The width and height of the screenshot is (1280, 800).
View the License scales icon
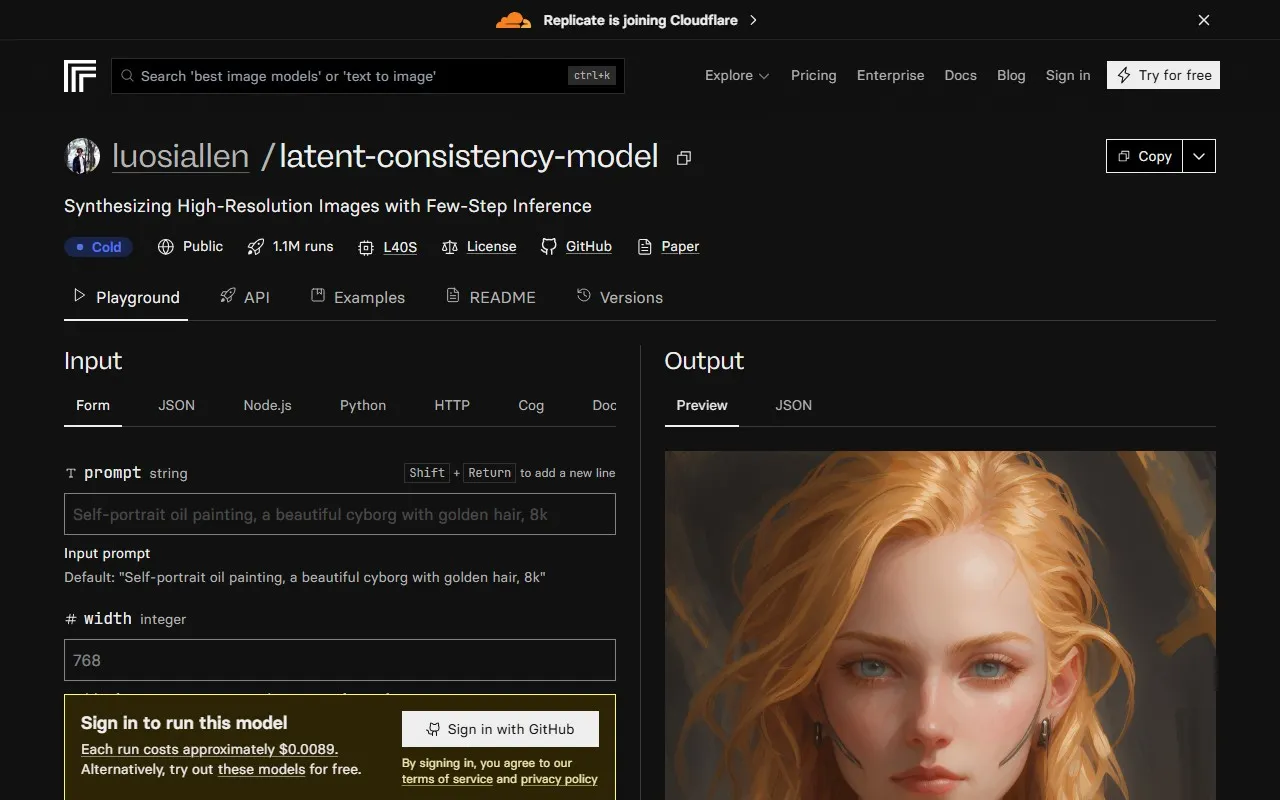coord(450,246)
